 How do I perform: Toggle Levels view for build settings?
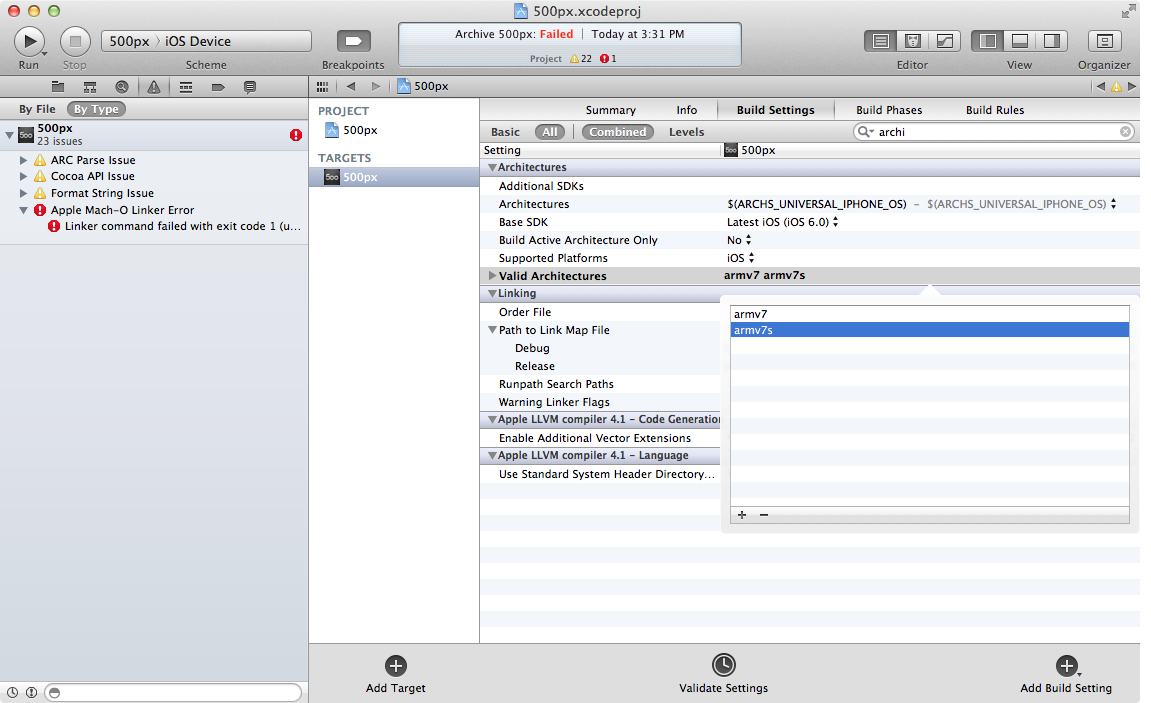point(686,132)
